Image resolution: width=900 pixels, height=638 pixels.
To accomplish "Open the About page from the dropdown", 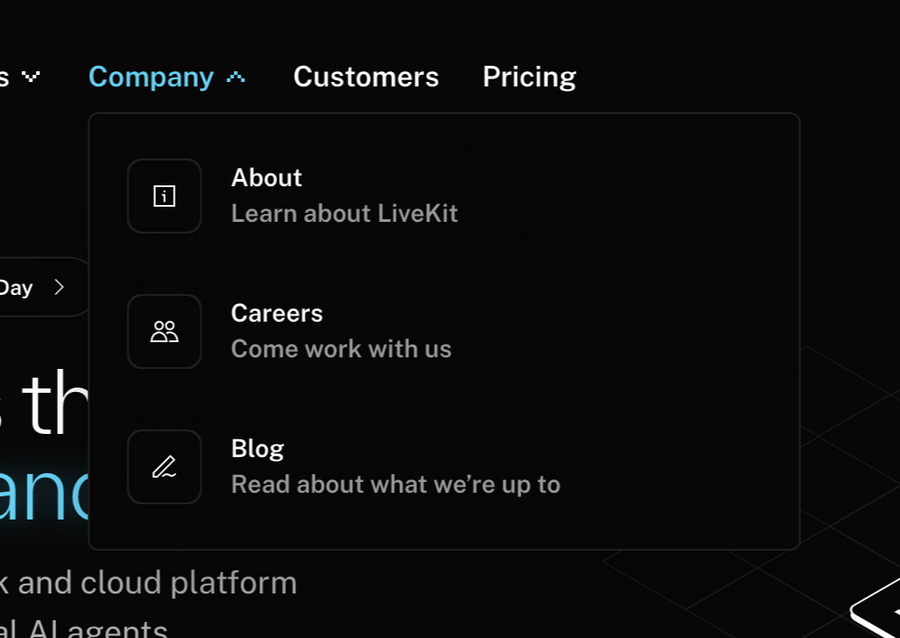I will pos(266,177).
